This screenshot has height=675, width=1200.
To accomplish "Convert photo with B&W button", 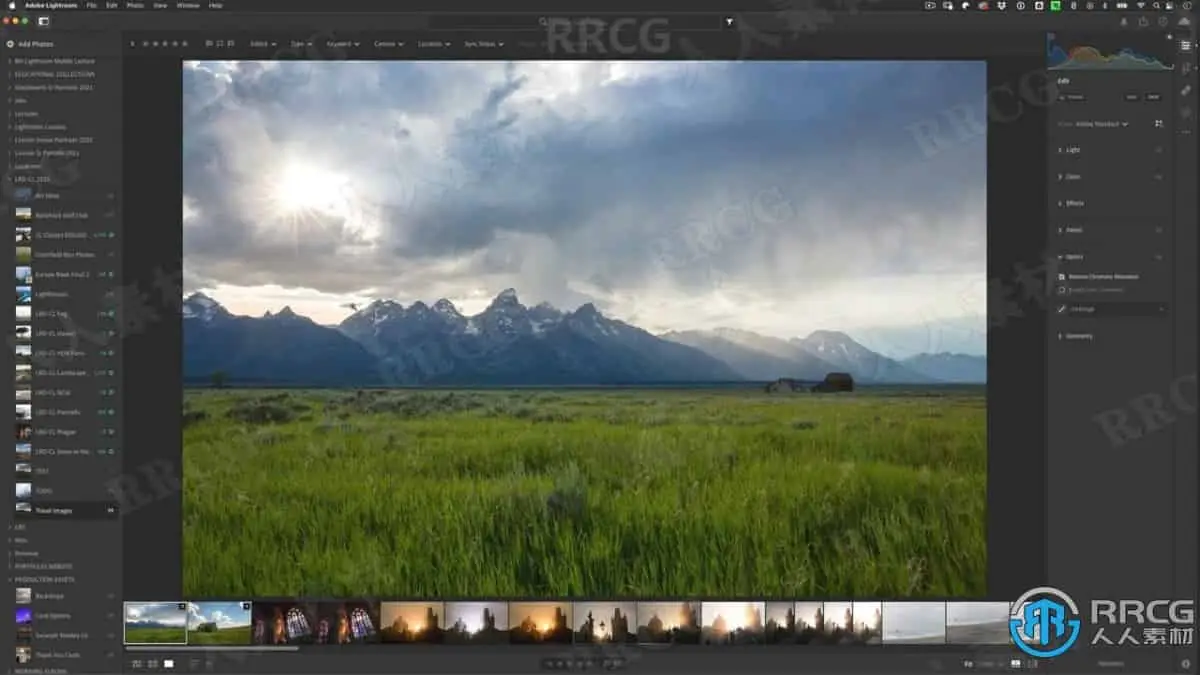I will click(x=1152, y=97).
